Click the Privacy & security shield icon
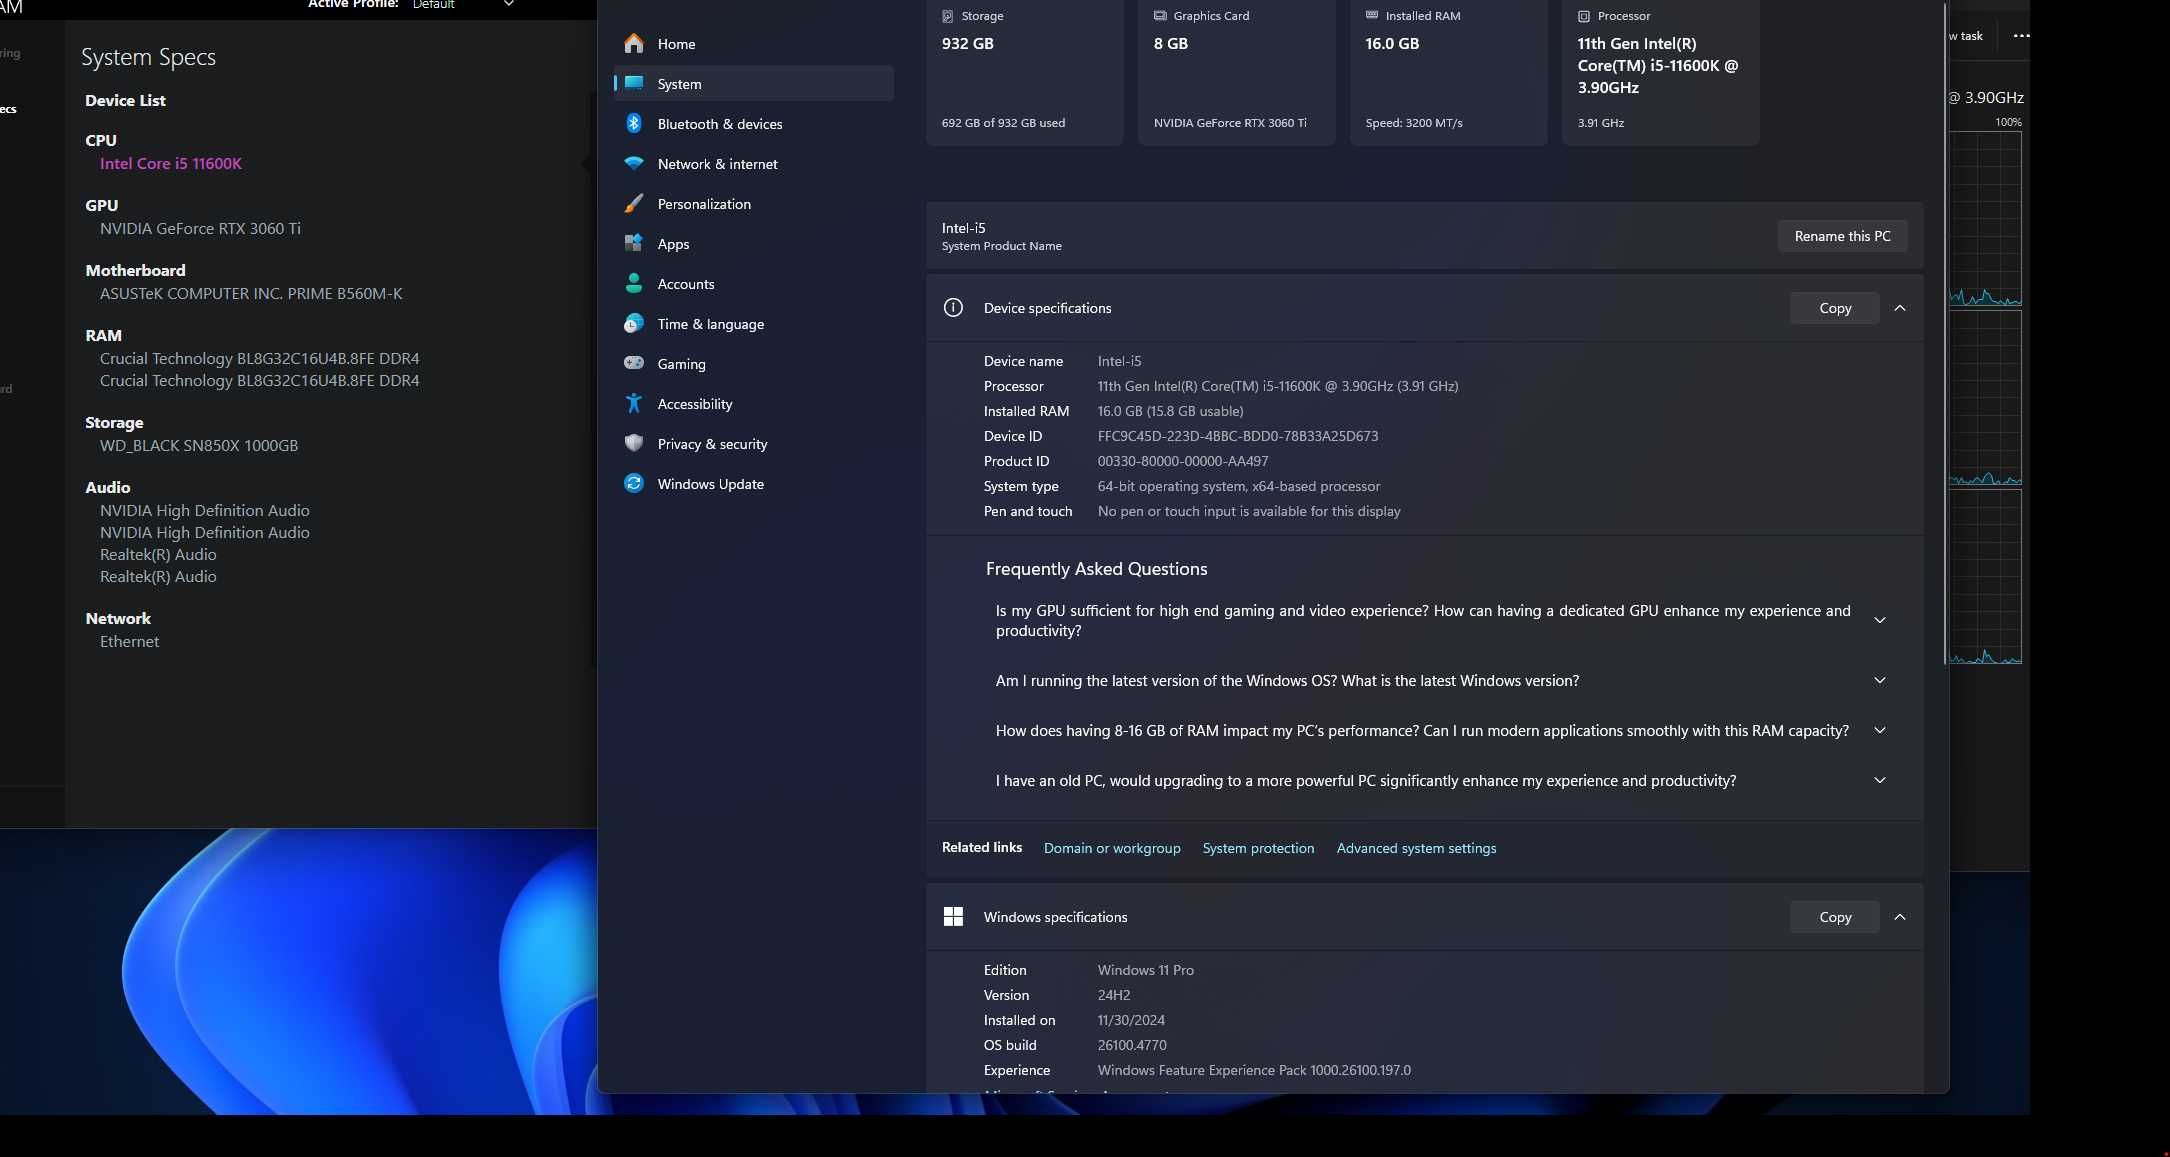Screen dimensions: 2170x1157 tap(633, 443)
